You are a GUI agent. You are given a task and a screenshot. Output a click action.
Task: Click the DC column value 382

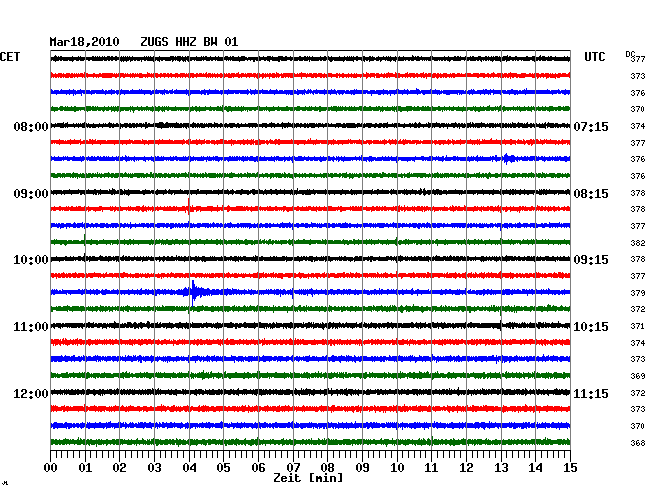(x=638, y=243)
